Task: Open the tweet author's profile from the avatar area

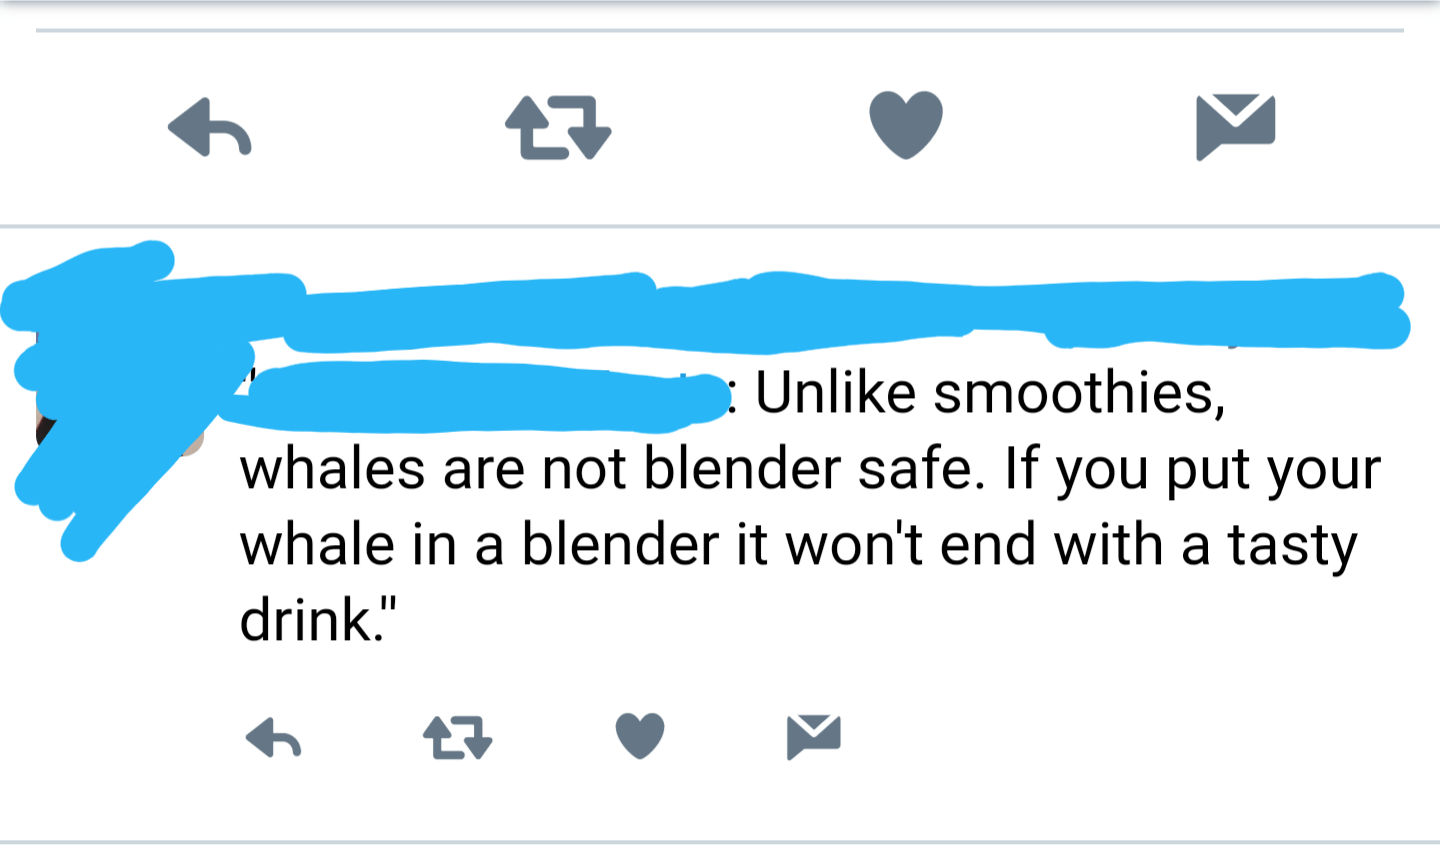Action: click(x=110, y=400)
